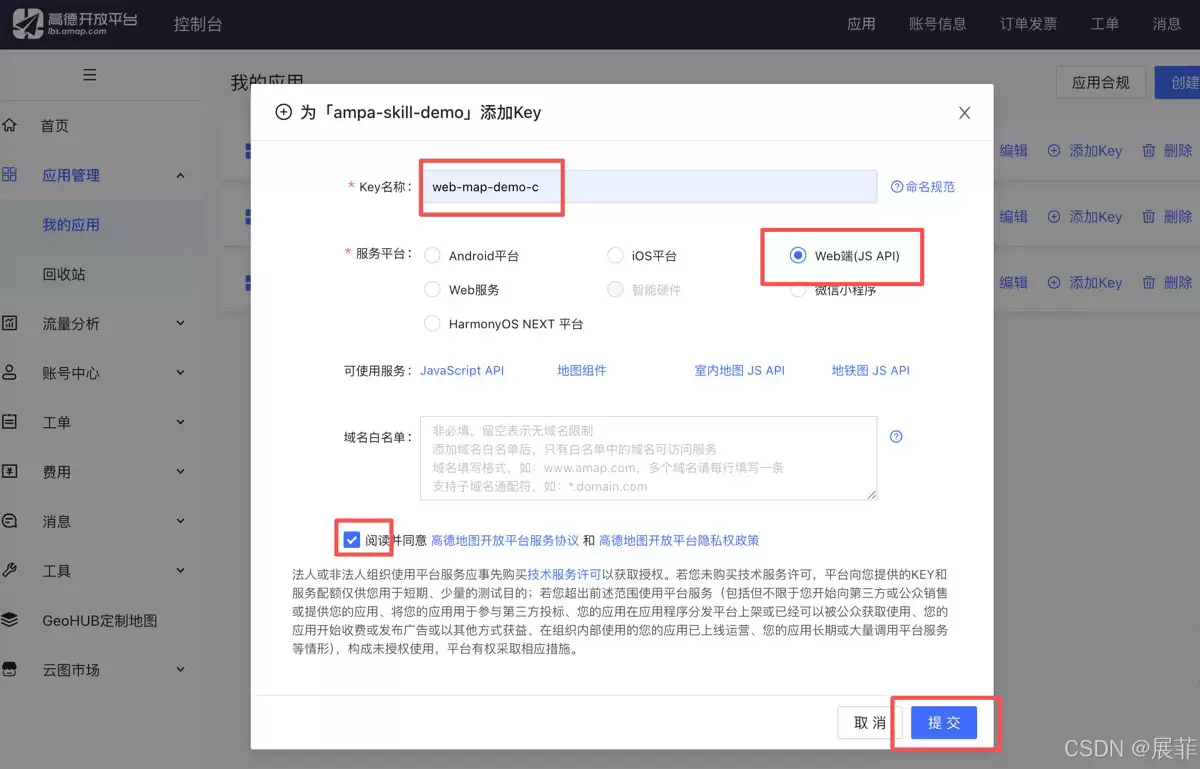Screen dimensions: 1200x769
Task: Select the 微信小程序 radio button
Action: [797, 290]
